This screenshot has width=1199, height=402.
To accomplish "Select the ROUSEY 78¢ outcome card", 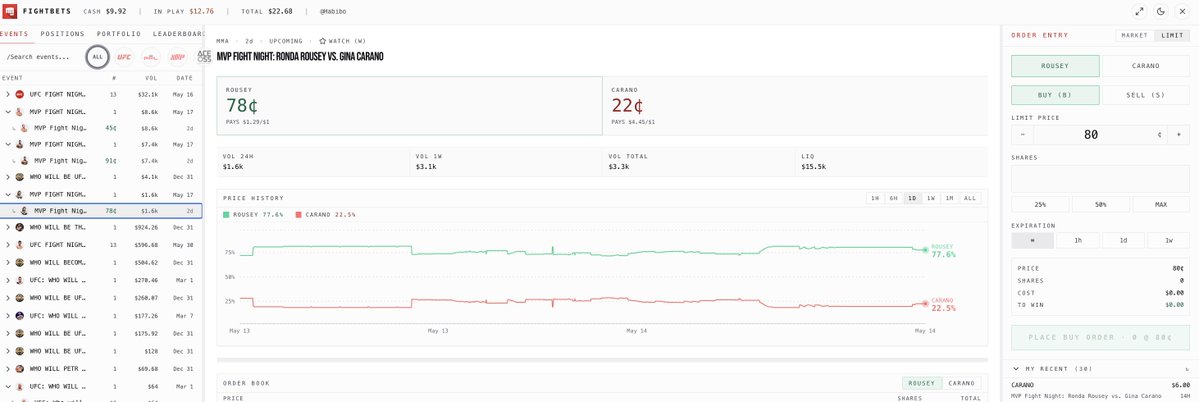I will click(x=409, y=105).
